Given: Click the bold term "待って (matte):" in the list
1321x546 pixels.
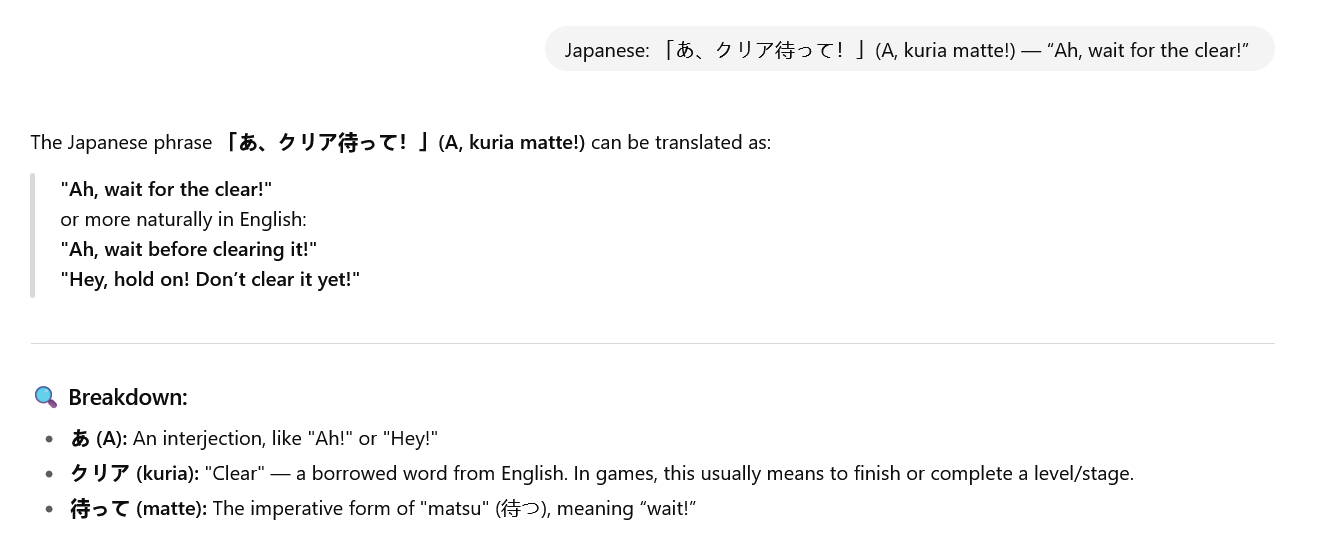Looking at the screenshot, I should 138,508.
